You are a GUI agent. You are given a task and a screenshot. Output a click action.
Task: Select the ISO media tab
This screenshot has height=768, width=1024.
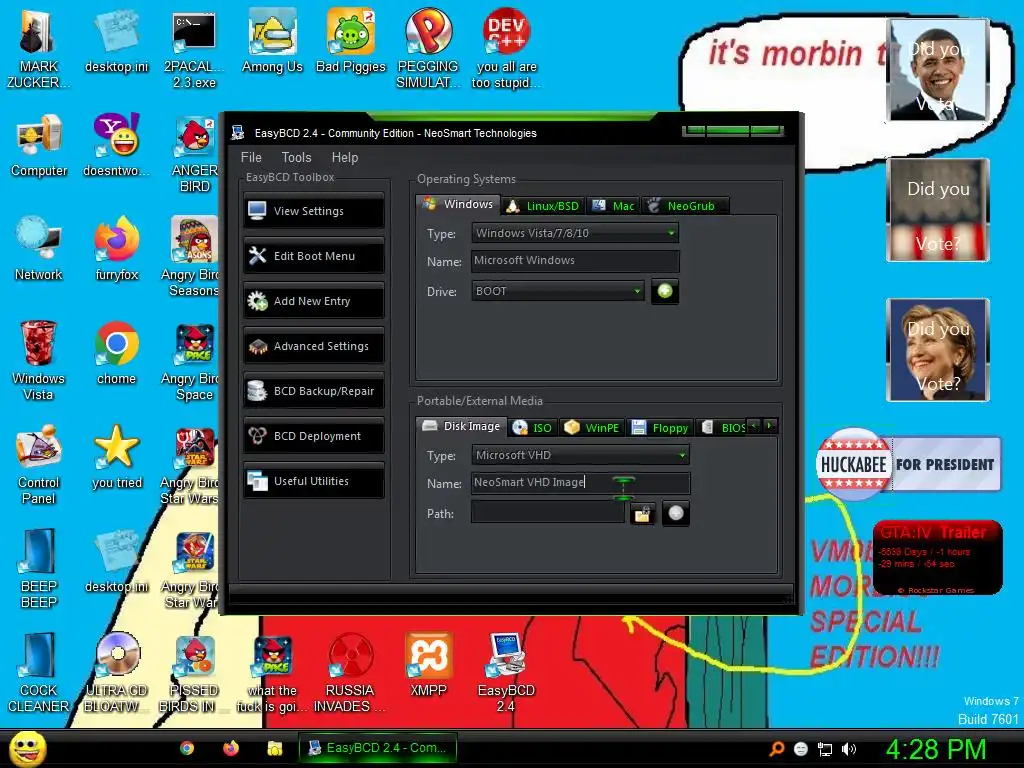click(x=533, y=428)
